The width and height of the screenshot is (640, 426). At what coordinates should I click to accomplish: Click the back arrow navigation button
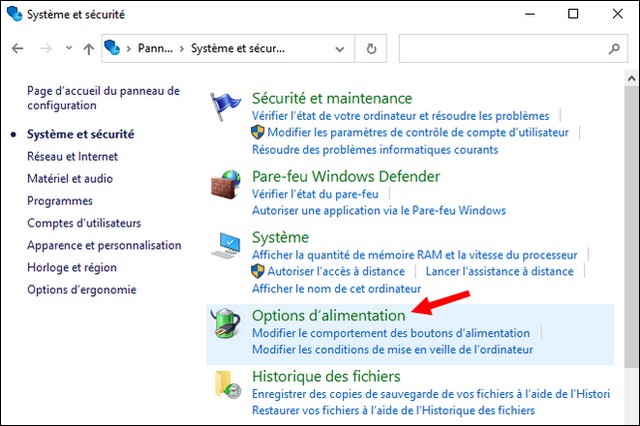tap(18, 49)
